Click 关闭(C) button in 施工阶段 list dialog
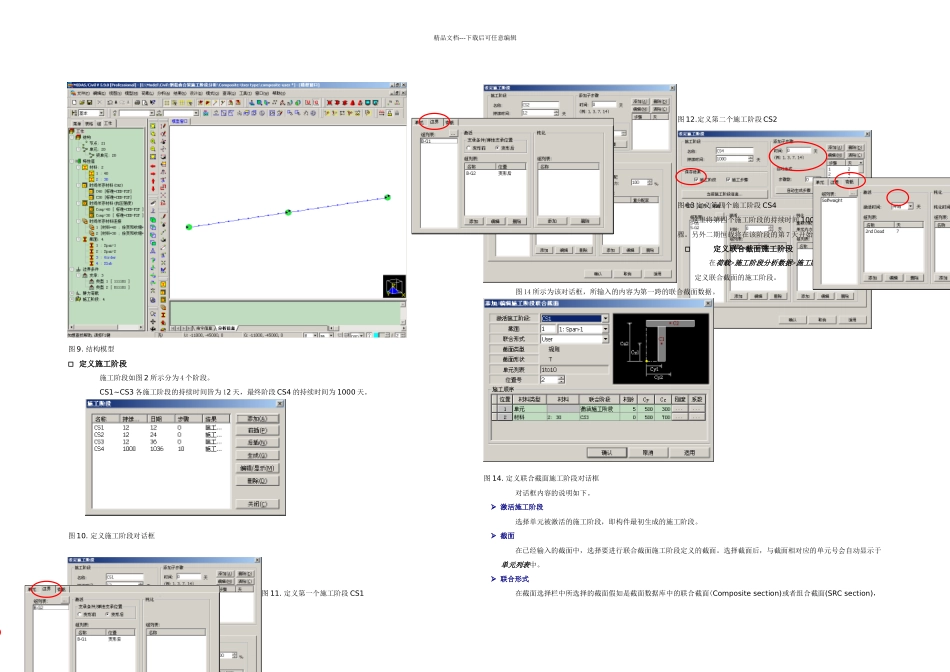950x672 pixels. click(x=257, y=504)
